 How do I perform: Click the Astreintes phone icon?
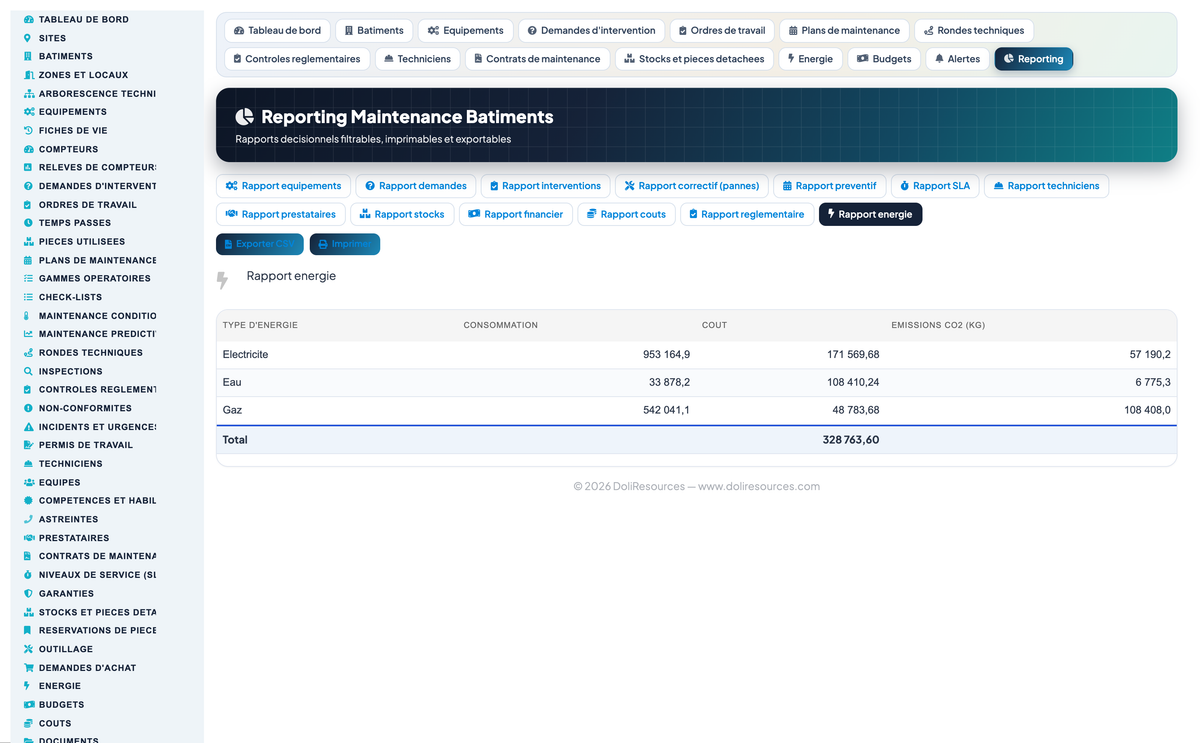pos(28,519)
